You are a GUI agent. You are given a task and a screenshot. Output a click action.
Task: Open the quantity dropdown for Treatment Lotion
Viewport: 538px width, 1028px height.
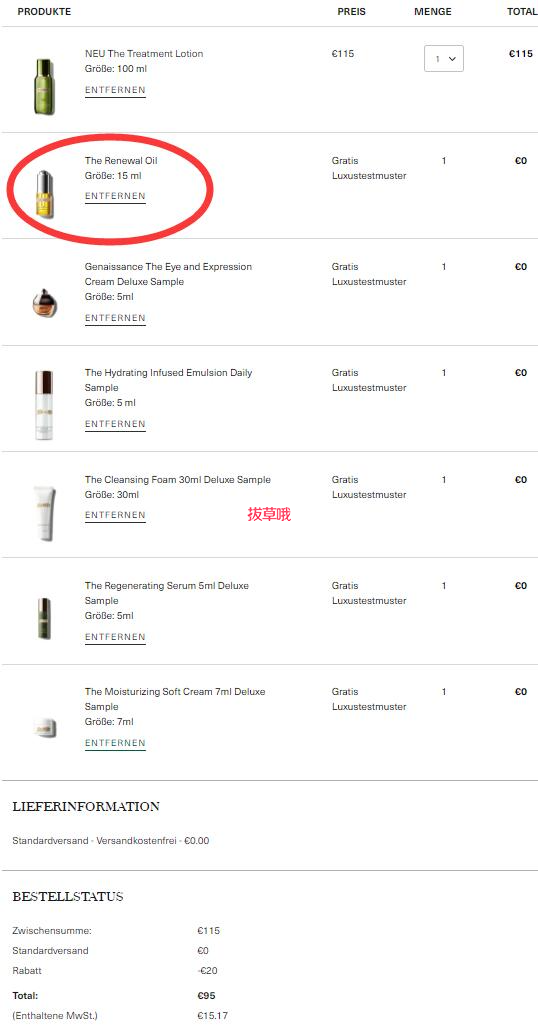[444, 58]
